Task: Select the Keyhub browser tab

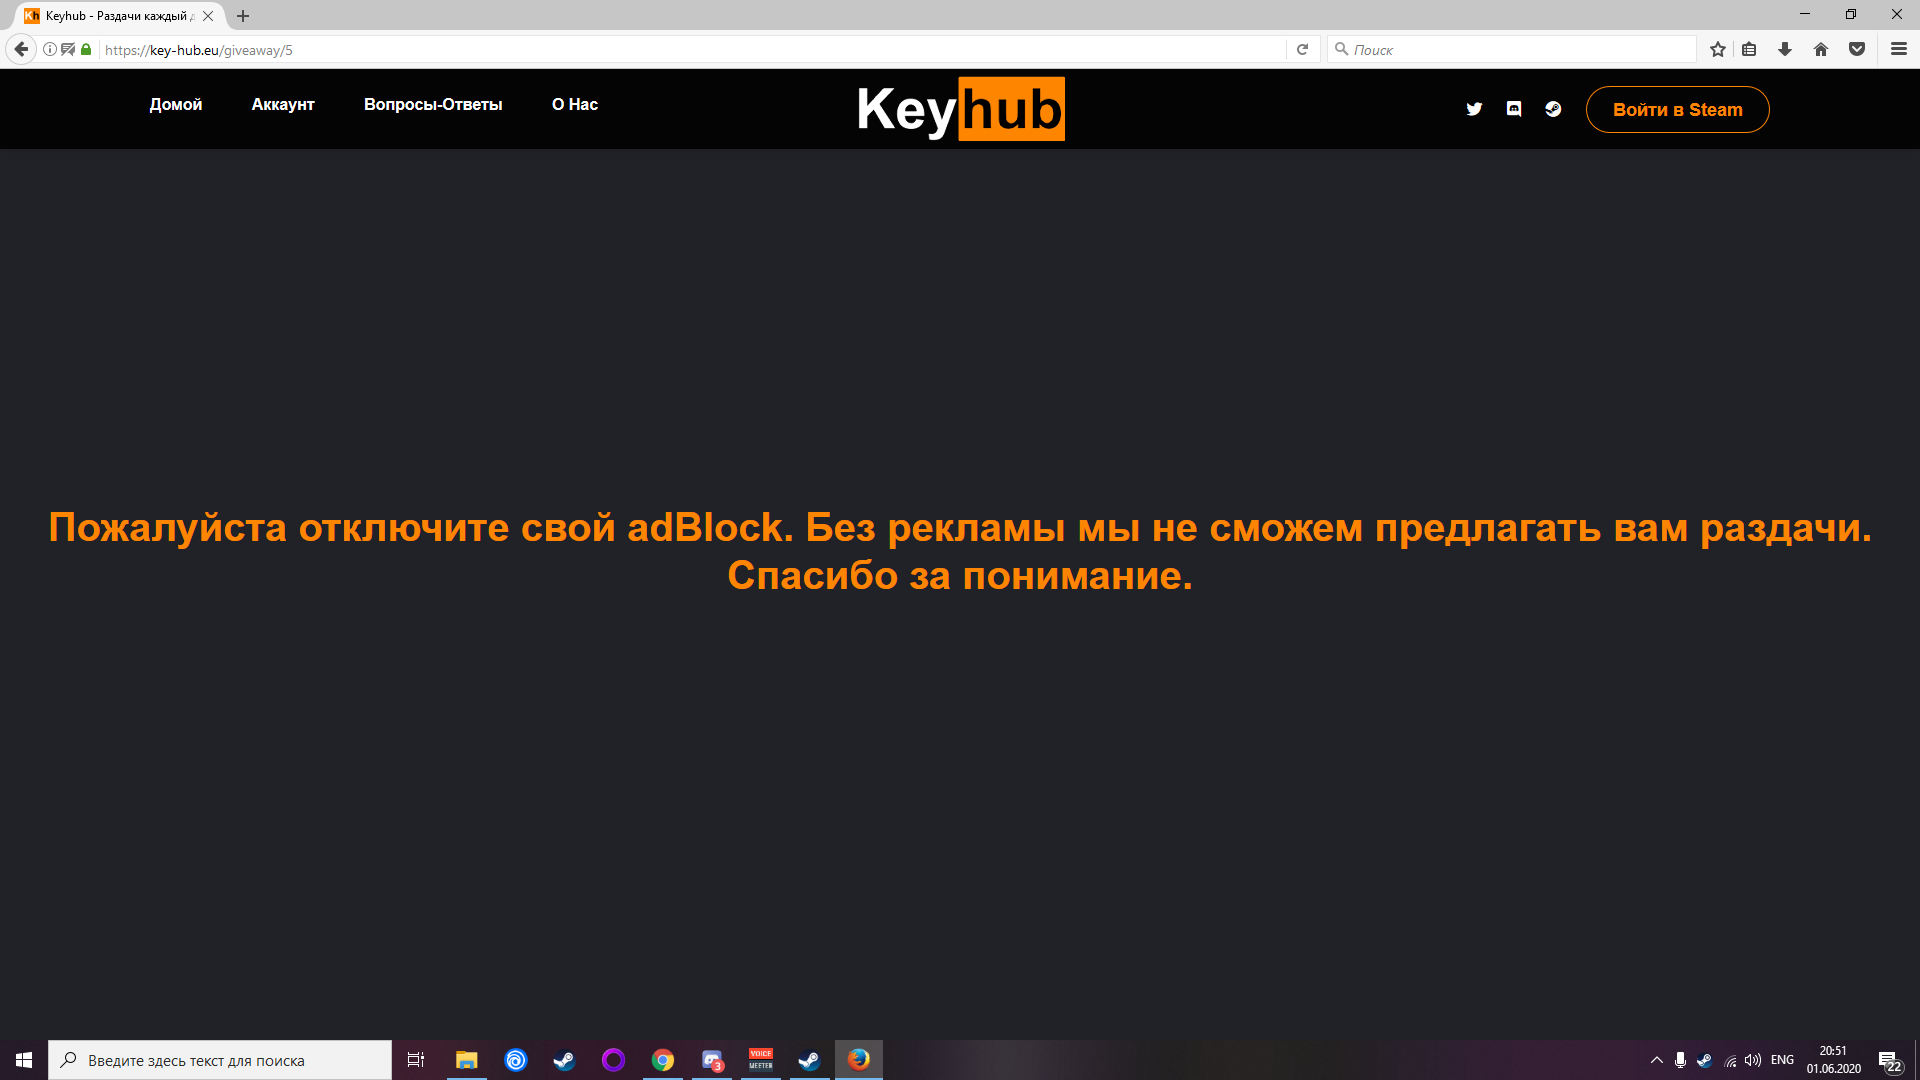Action: [119, 16]
